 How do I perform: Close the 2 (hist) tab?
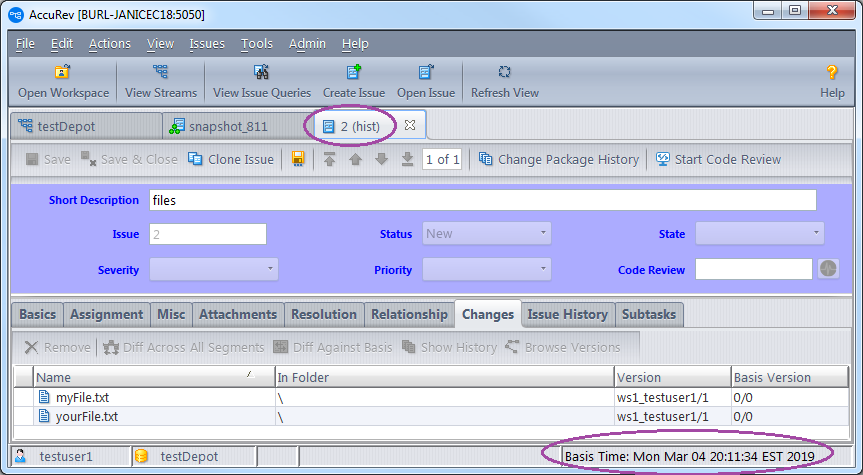(409, 126)
